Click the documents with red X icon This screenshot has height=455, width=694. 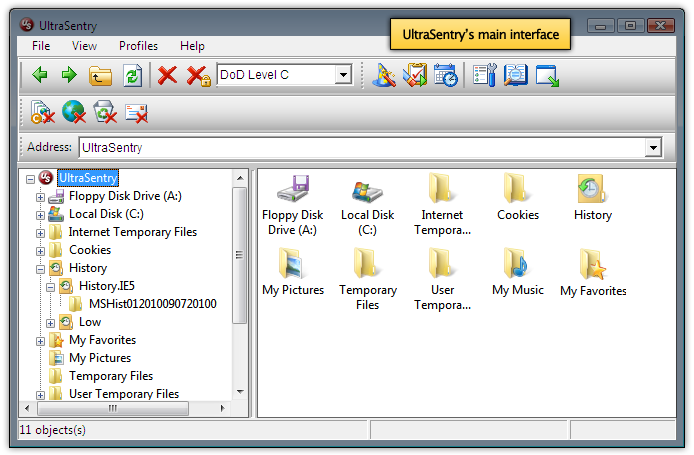(x=42, y=112)
